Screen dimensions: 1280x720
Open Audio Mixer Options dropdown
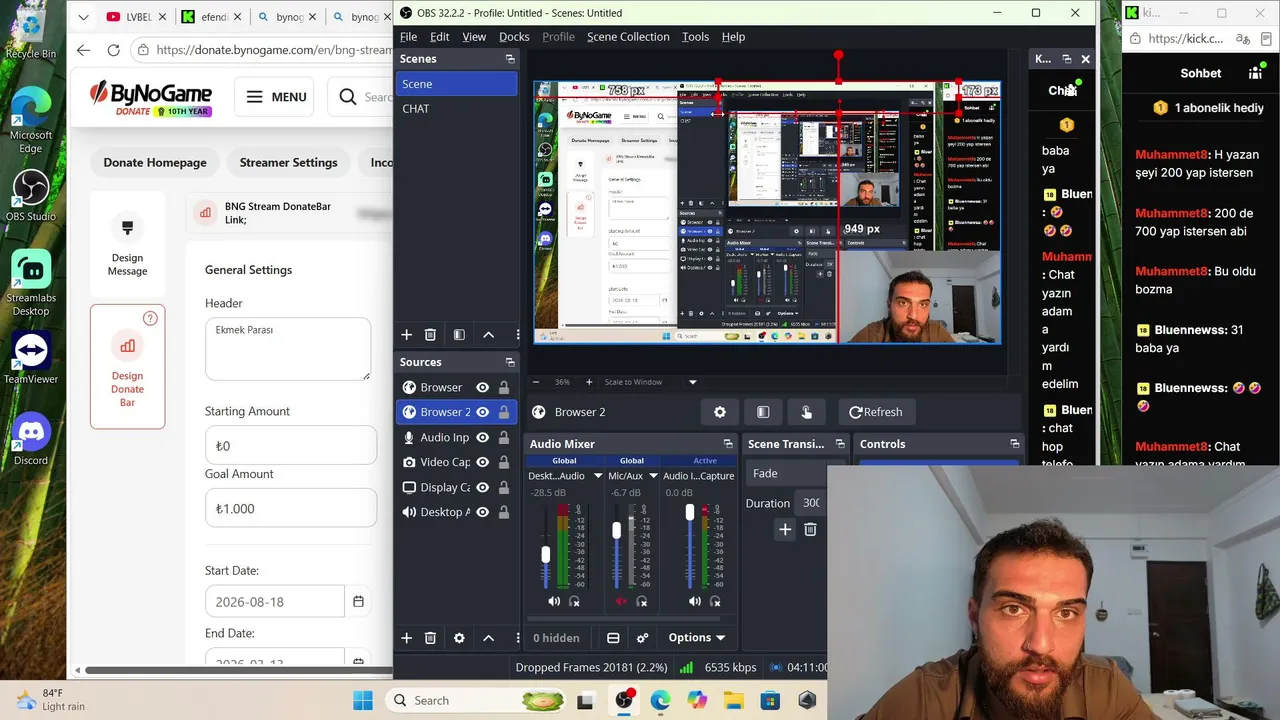click(x=697, y=638)
